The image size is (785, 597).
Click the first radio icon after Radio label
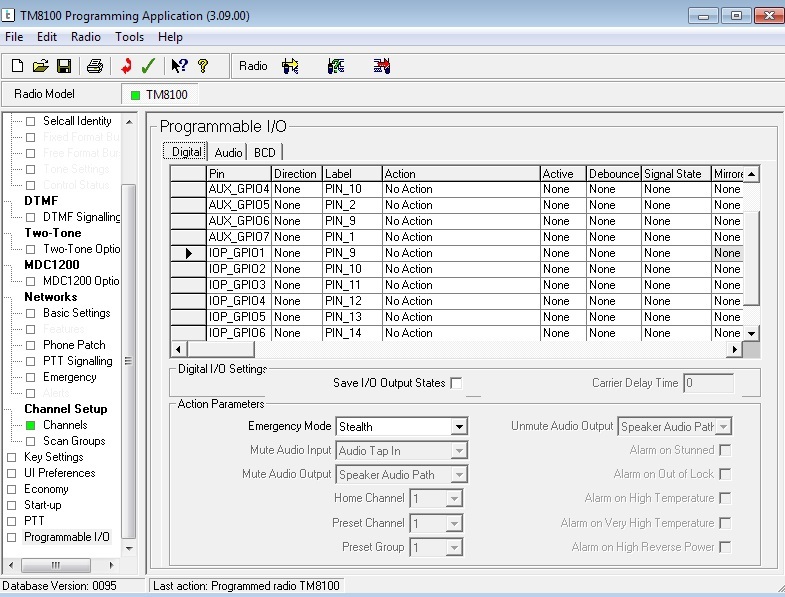(291, 66)
